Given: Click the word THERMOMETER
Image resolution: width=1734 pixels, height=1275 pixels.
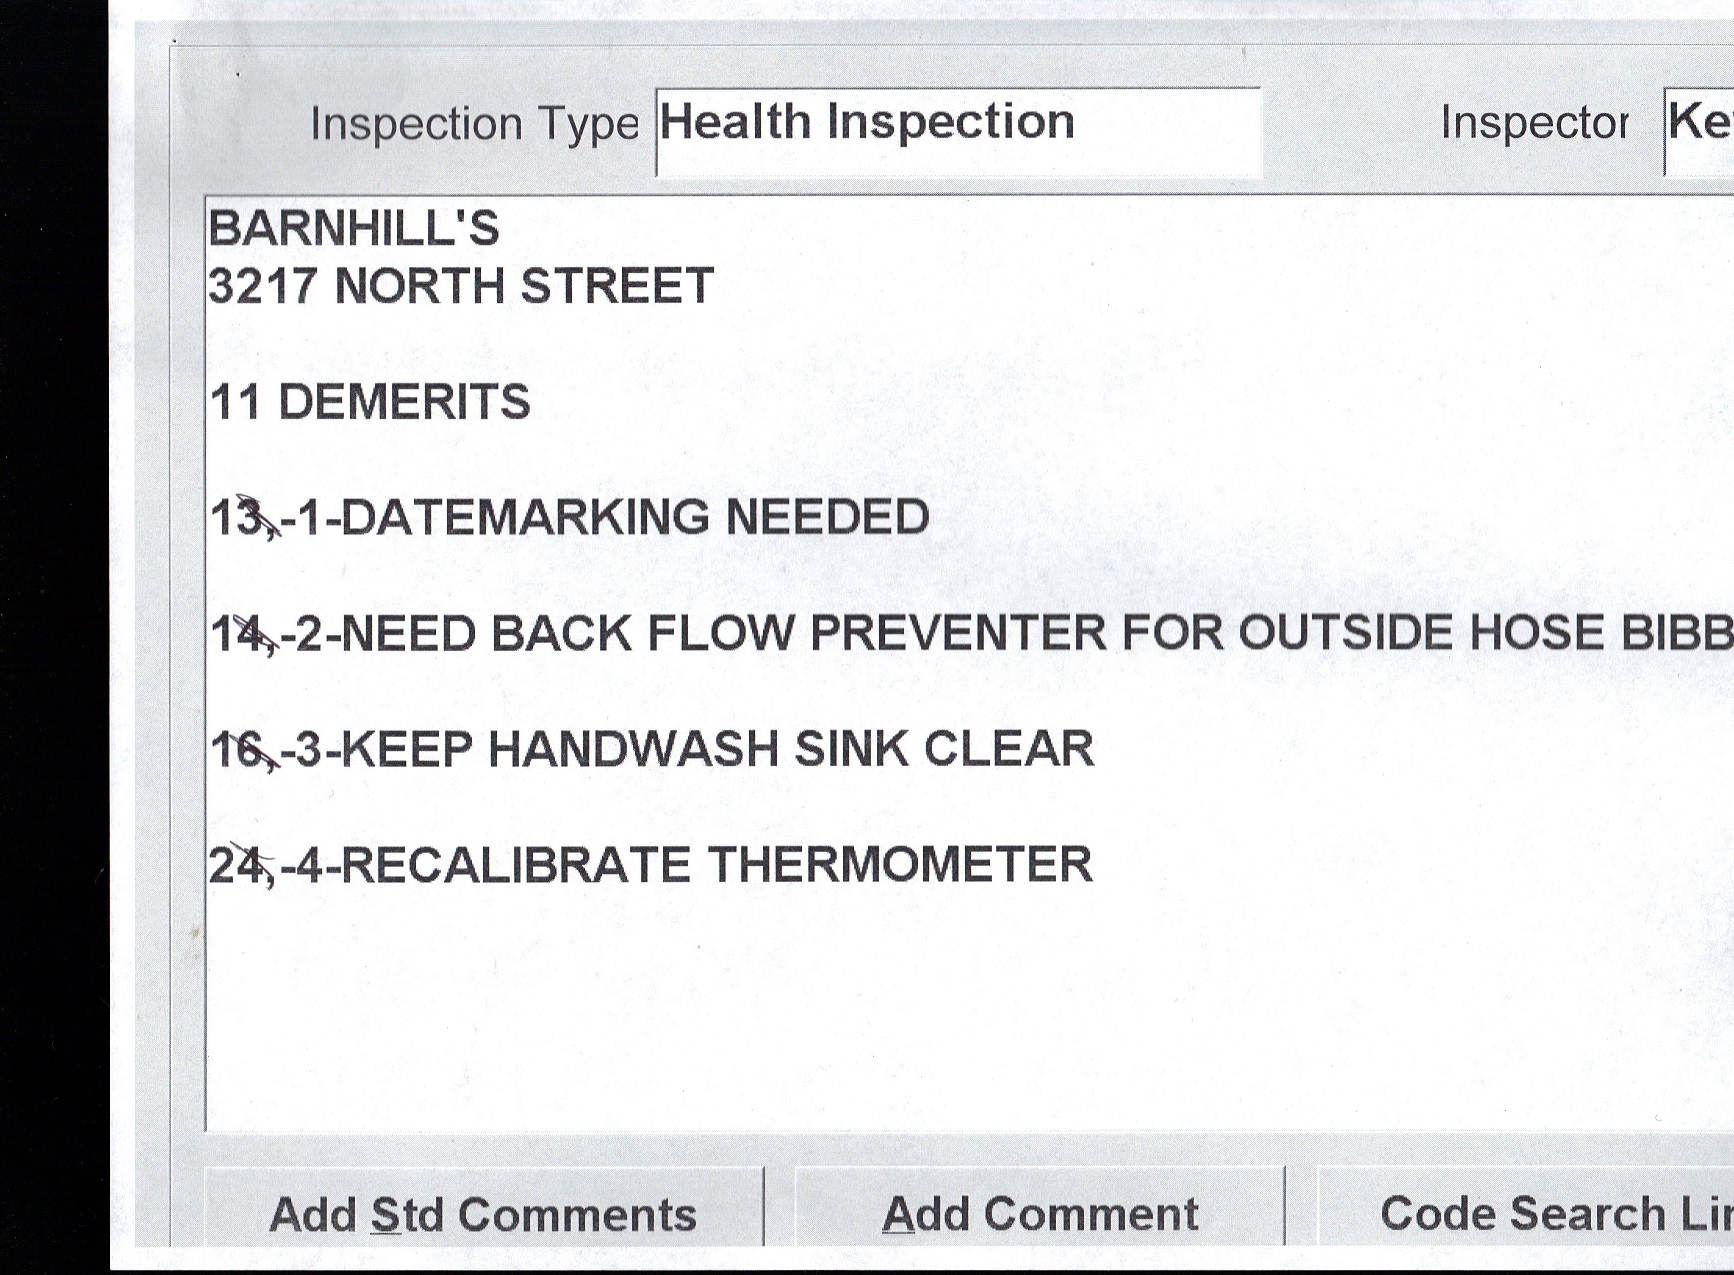Looking at the screenshot, I should click(900, 865).
